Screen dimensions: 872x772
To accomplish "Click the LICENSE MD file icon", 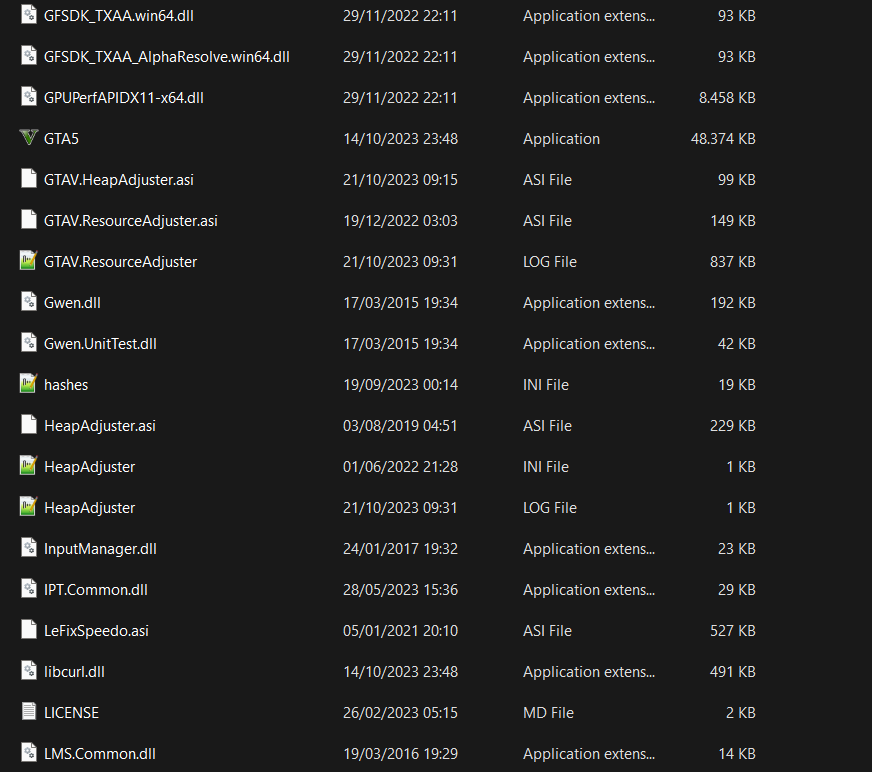I will pos(28,713).
